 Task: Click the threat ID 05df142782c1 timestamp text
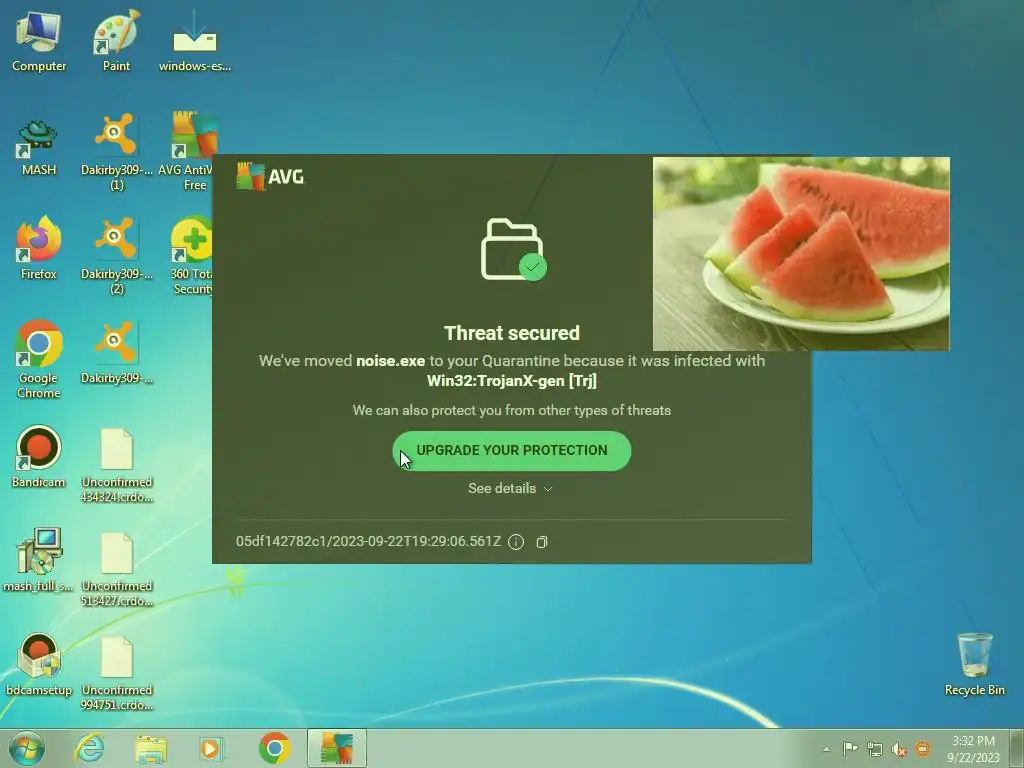(368, 541)
